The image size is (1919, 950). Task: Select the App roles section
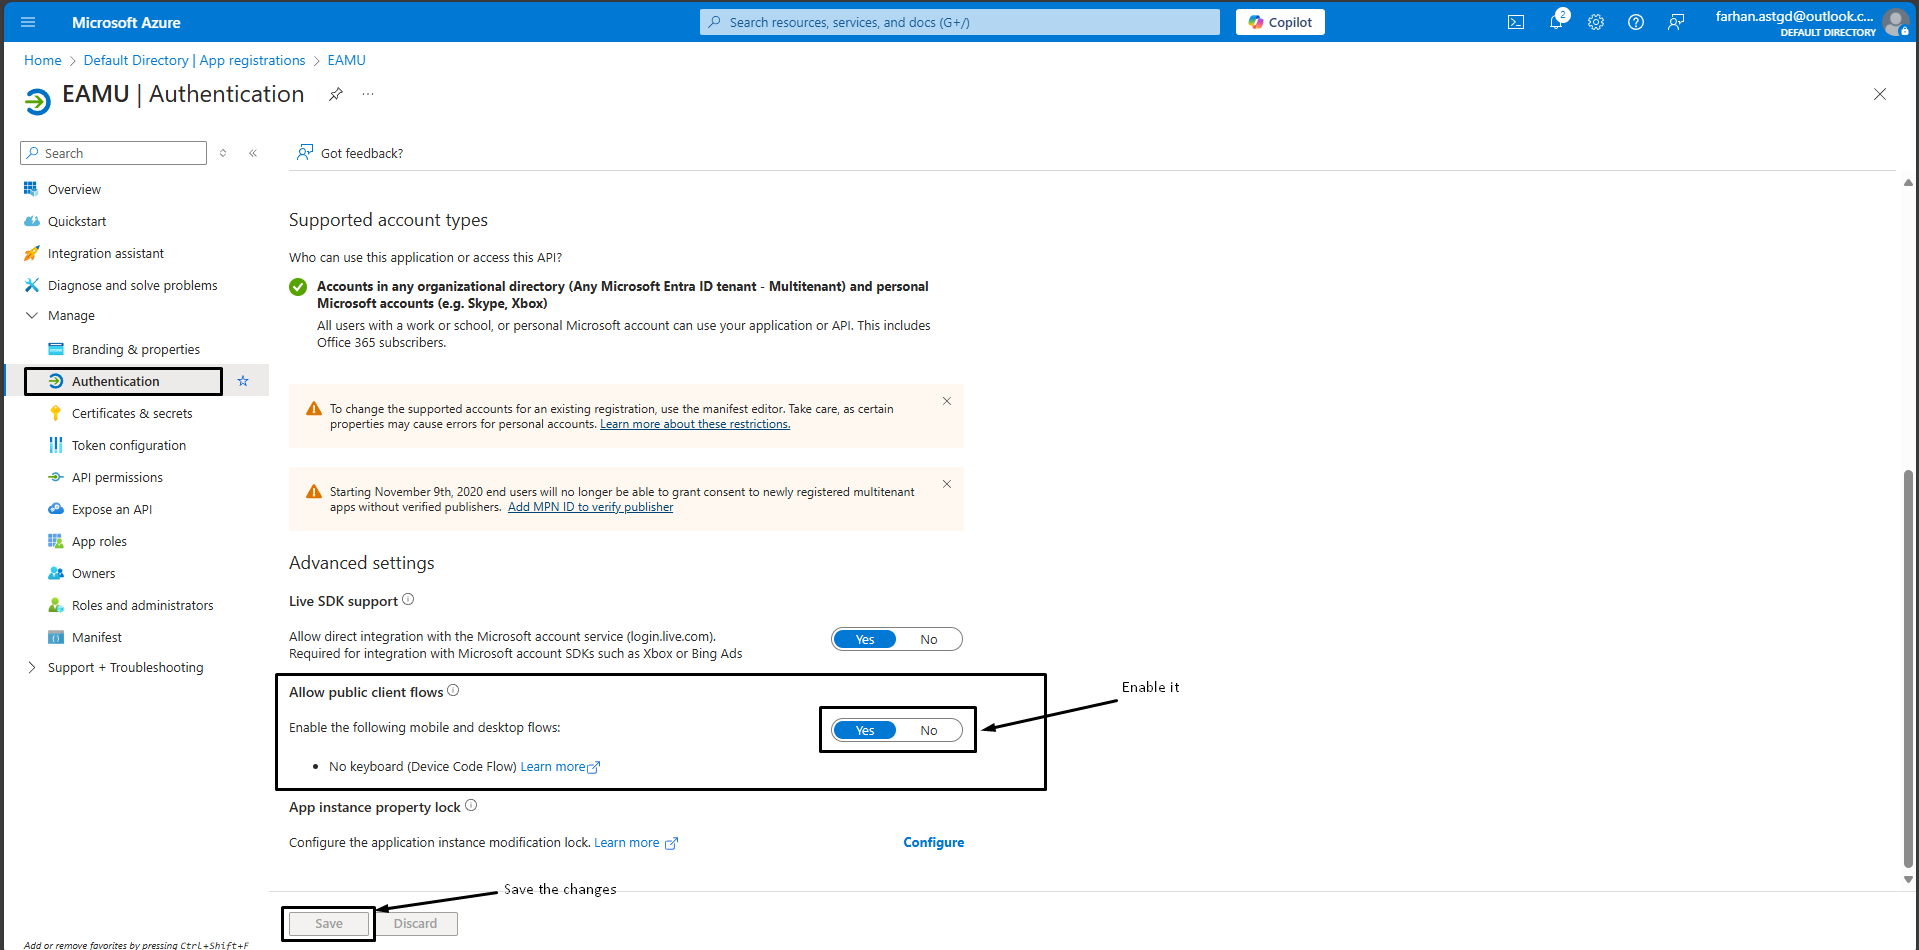[x=98, y=541]
